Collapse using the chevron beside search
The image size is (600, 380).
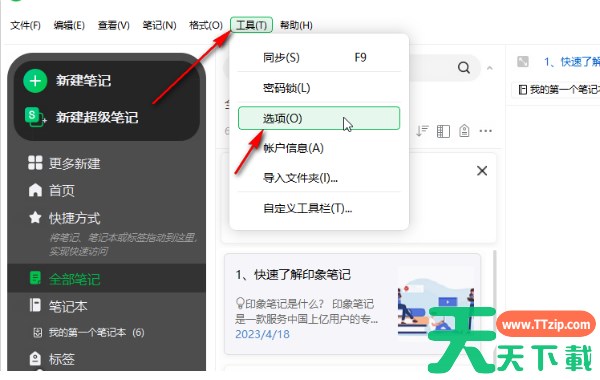click(x=489, y=68)
